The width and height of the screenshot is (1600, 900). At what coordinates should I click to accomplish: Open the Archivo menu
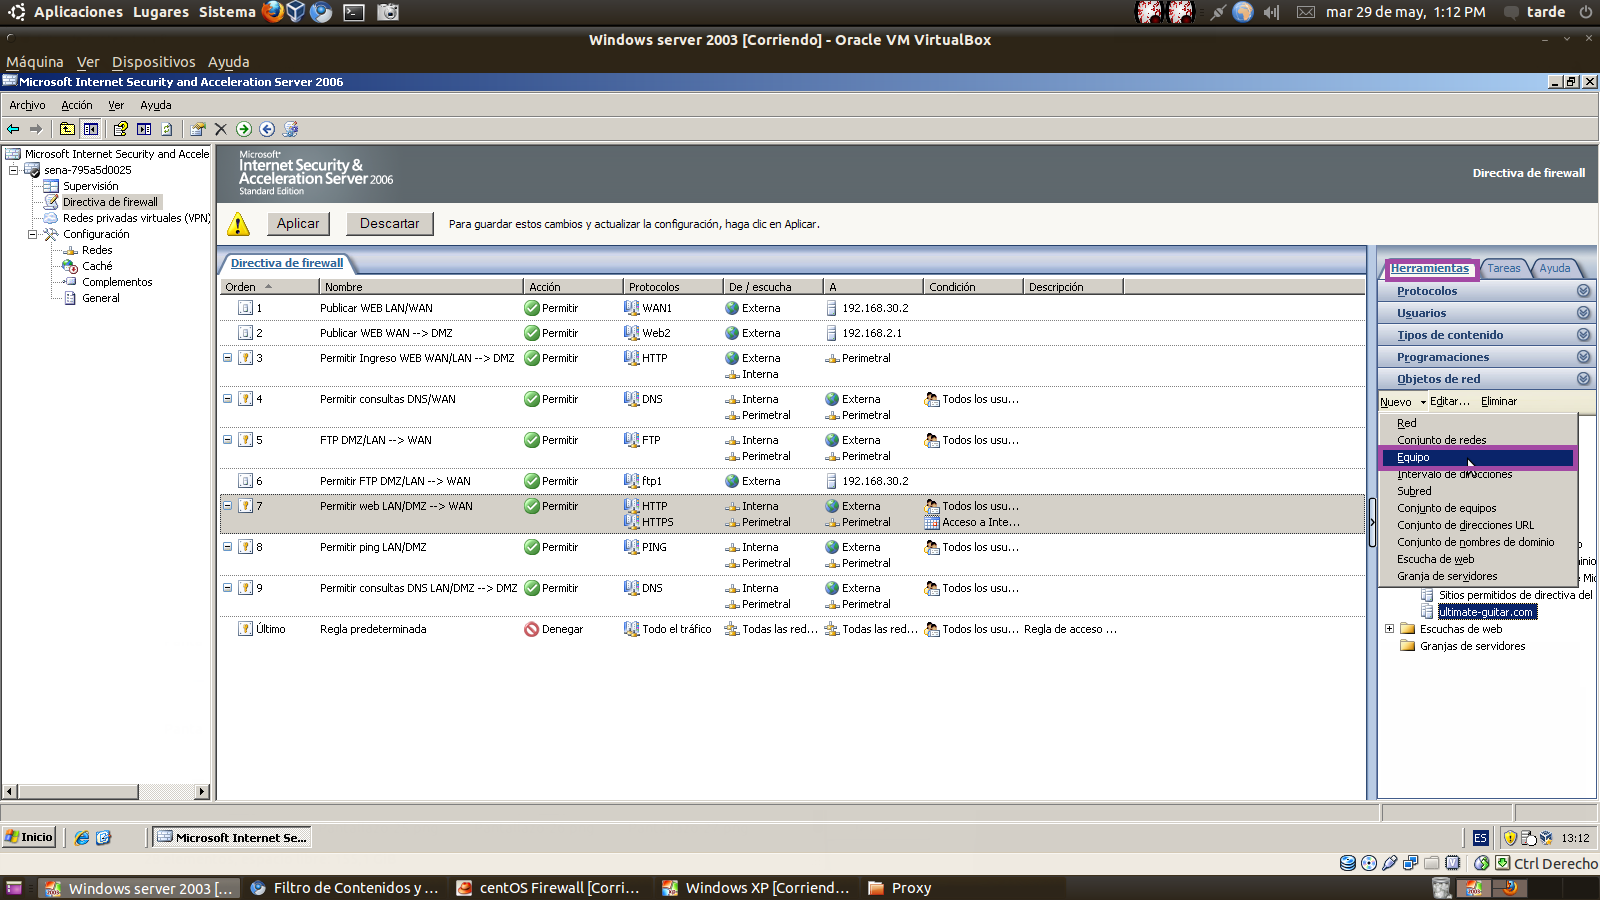point(27,105)
